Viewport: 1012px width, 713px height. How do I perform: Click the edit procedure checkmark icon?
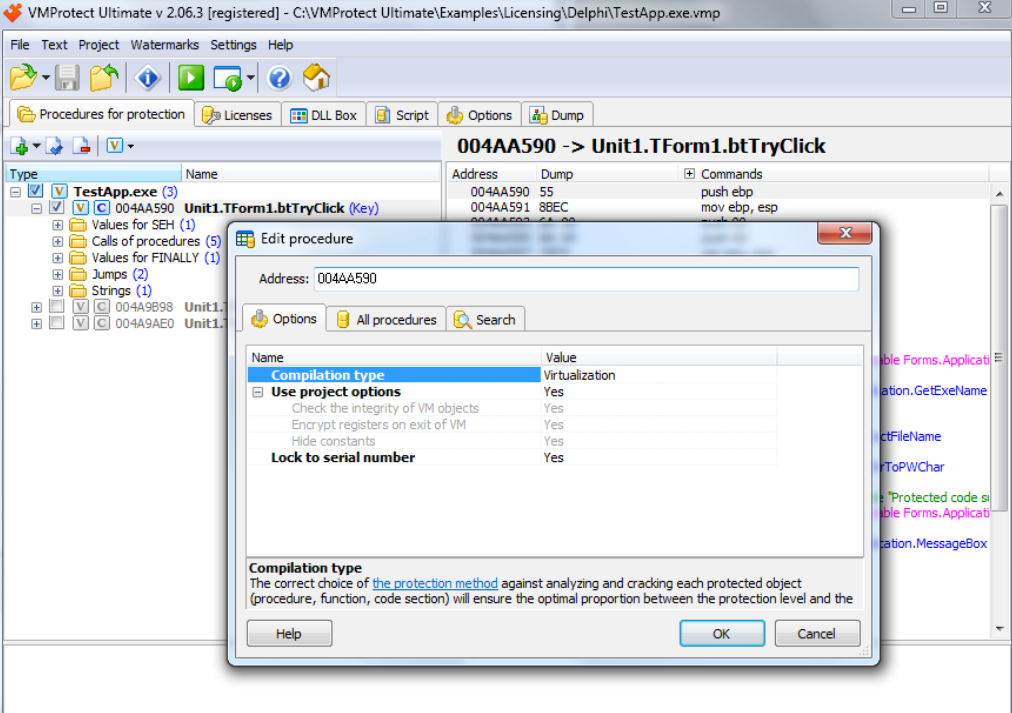pos(55,146)
